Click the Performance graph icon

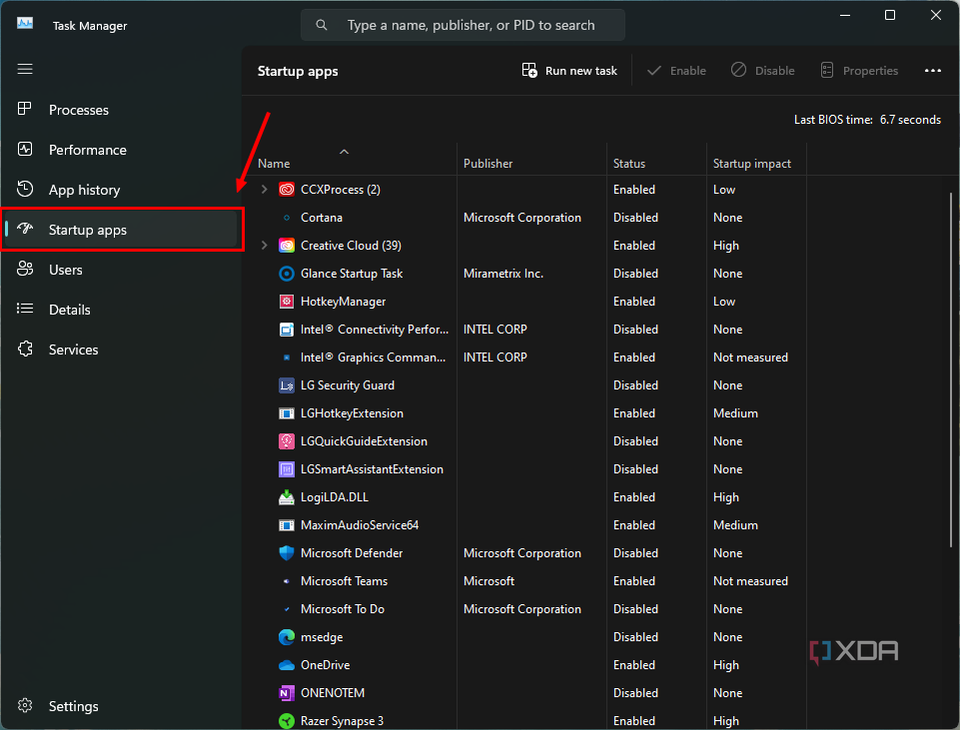(x=25, y=149)
